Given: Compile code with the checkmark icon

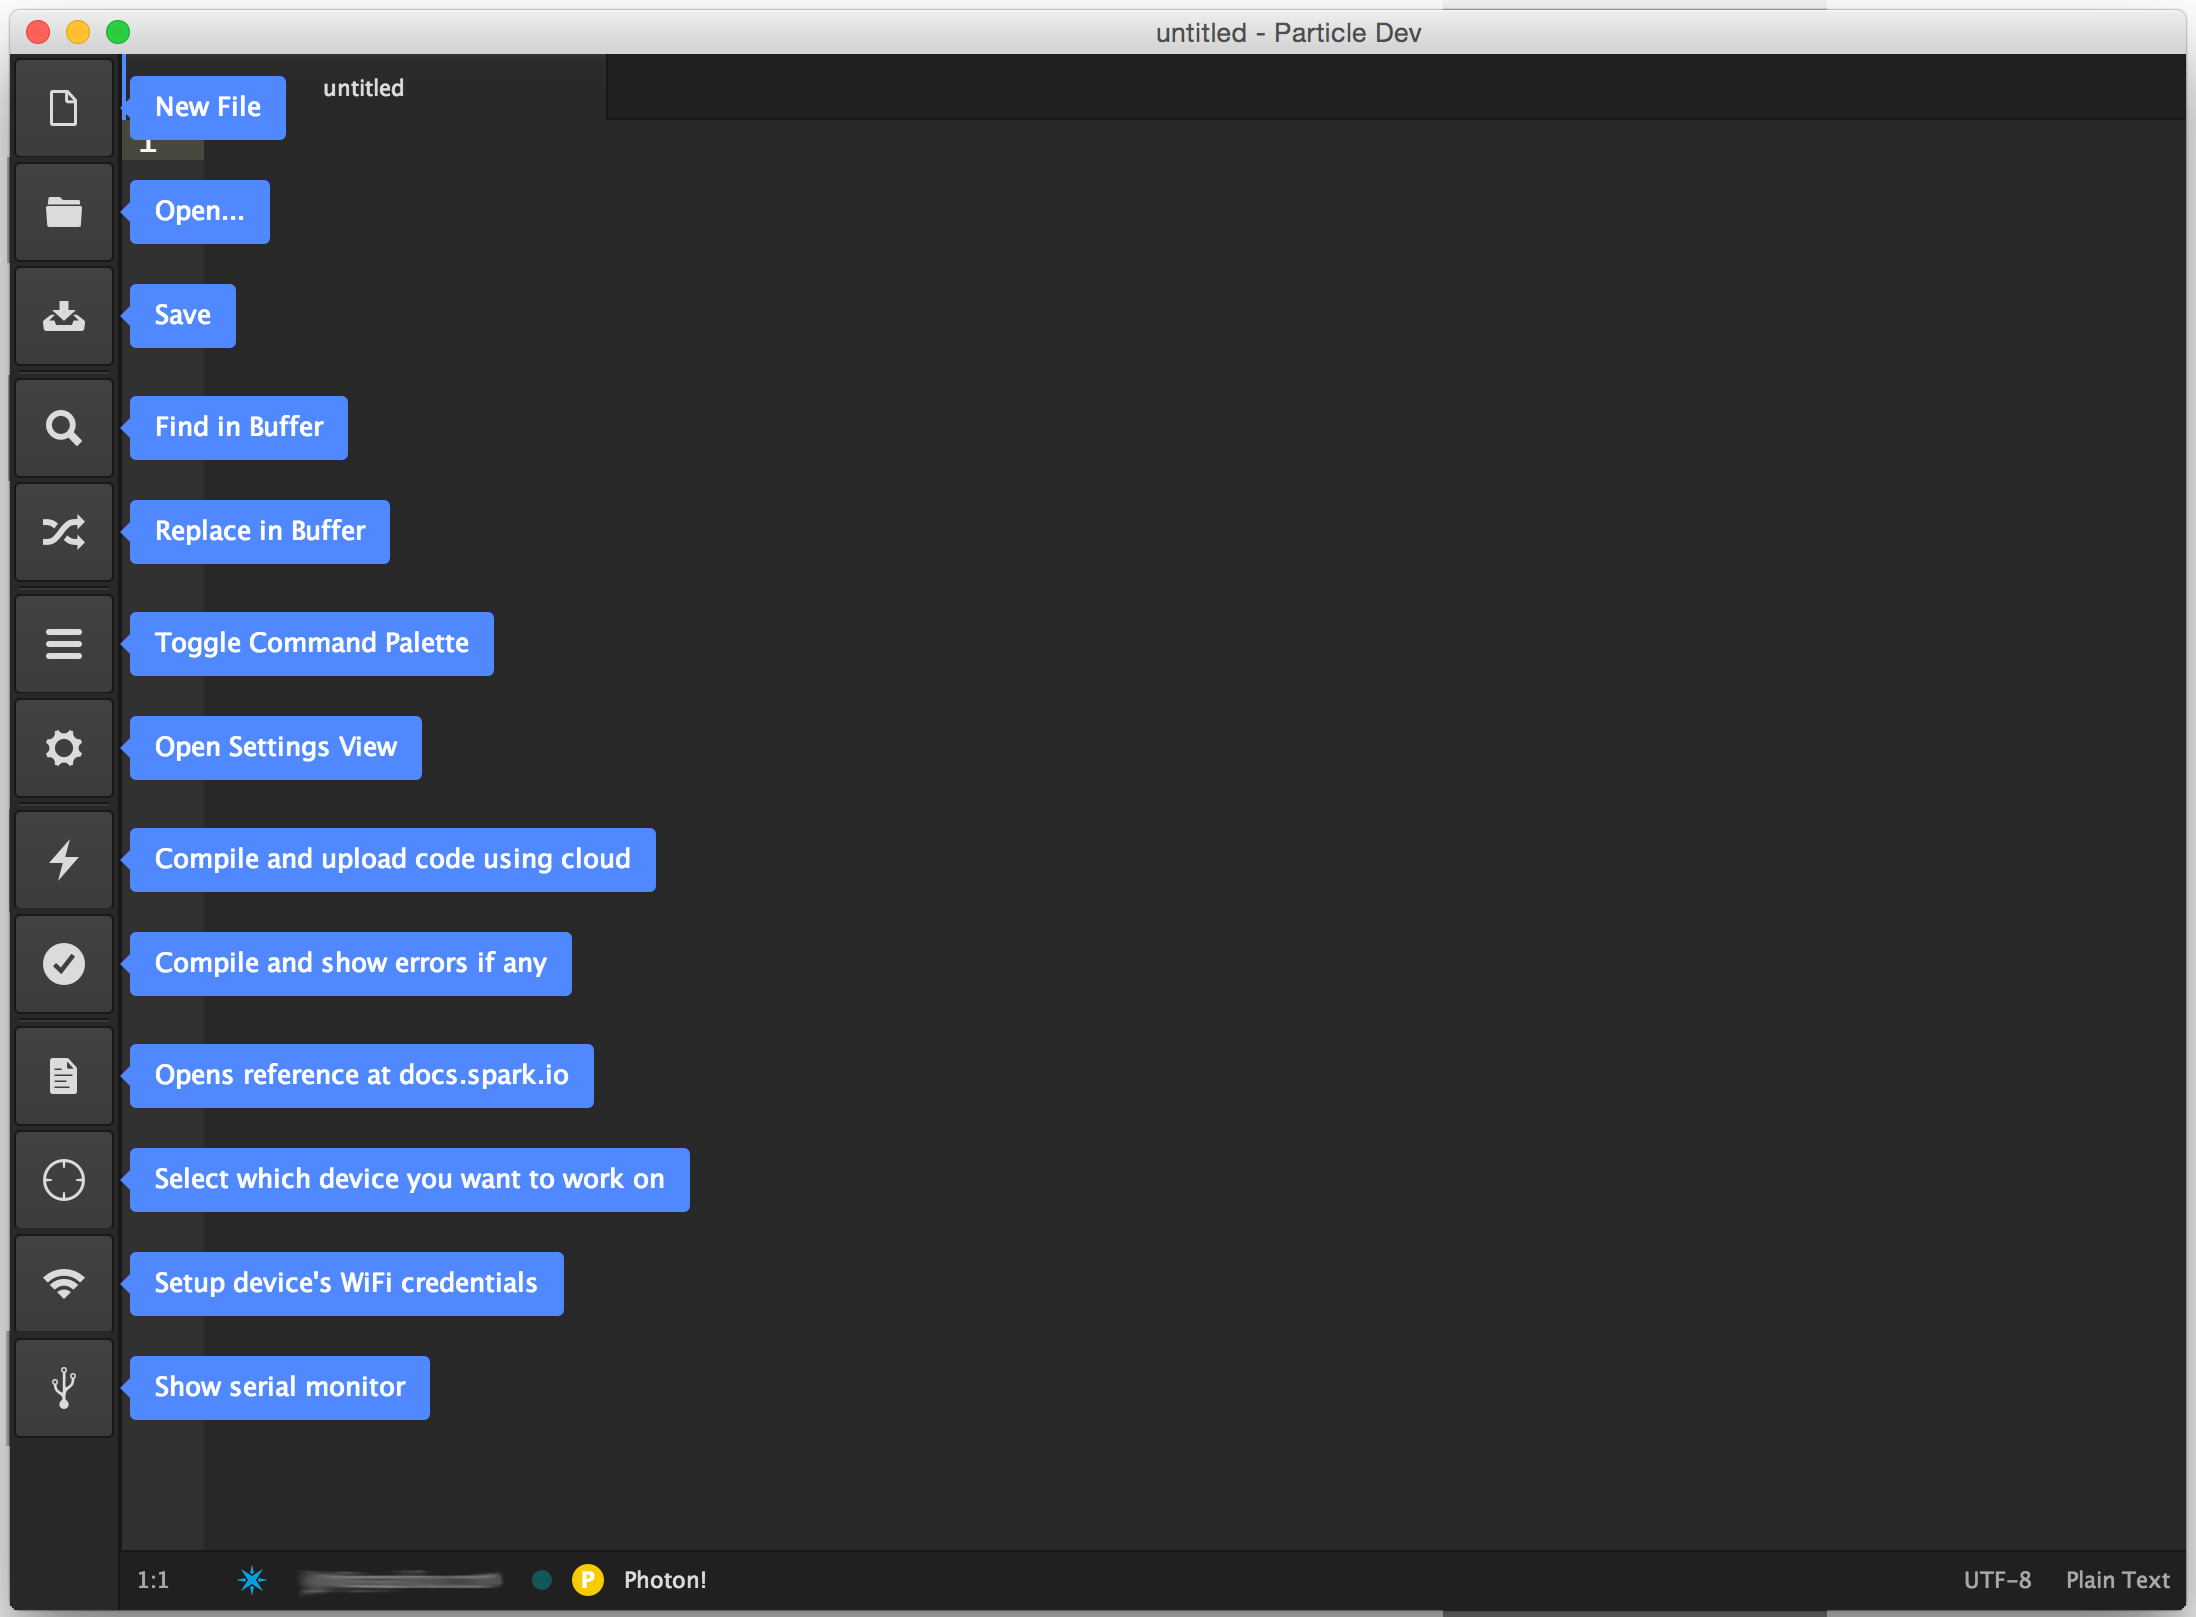Looking at the screenshot, I should coord(64,964).
